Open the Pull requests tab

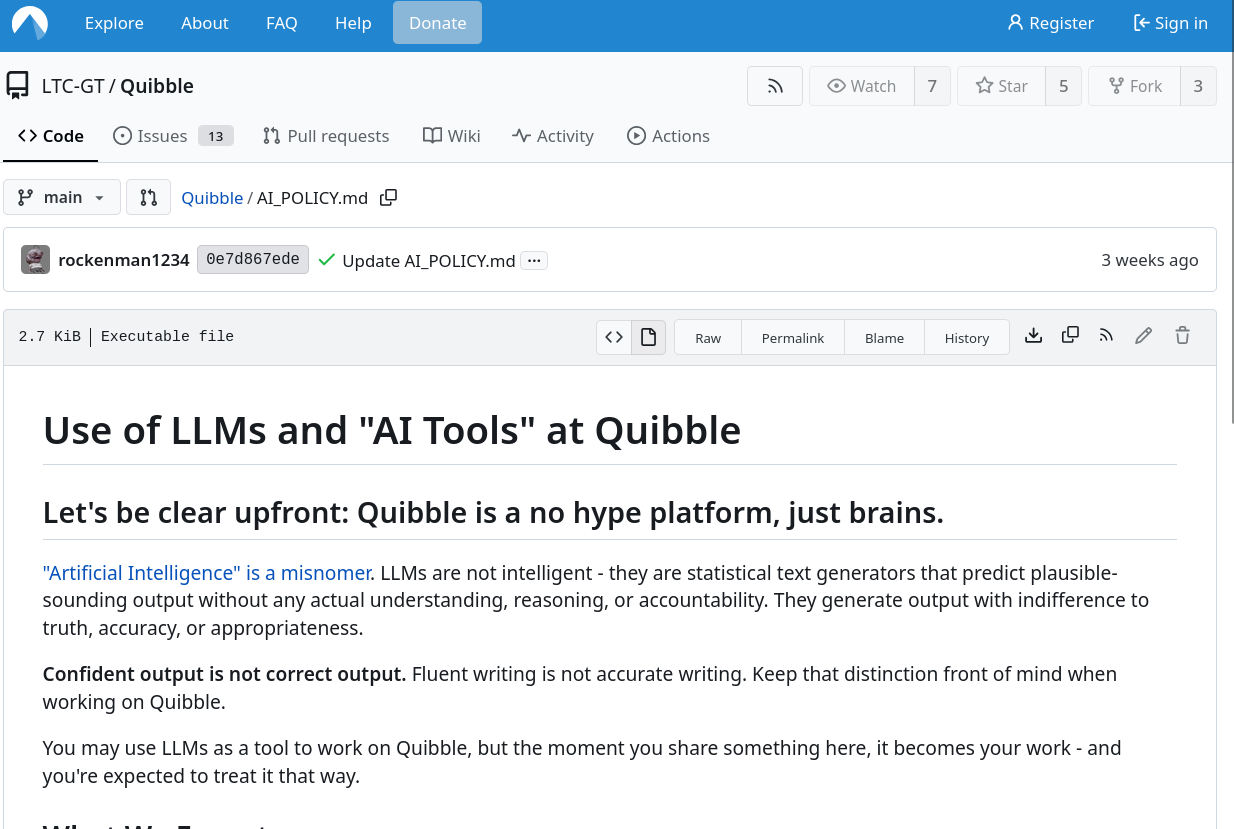tap(325, 136)
